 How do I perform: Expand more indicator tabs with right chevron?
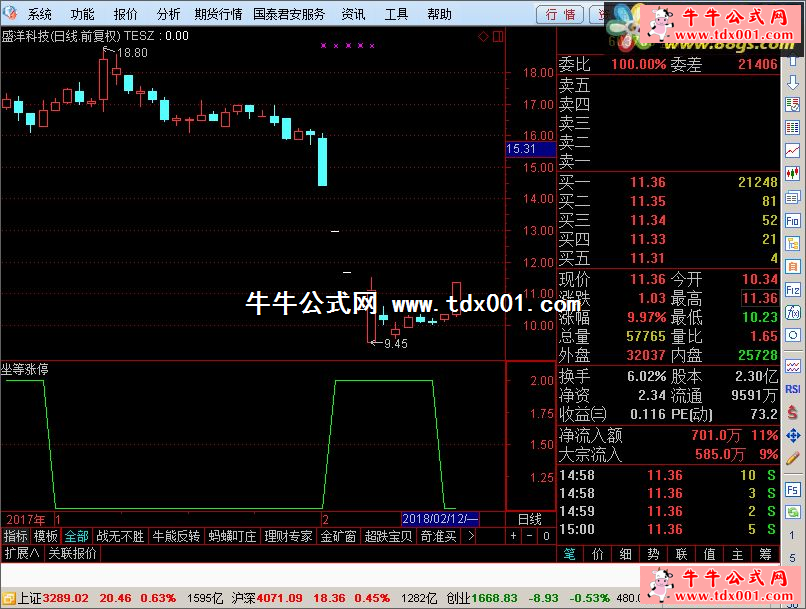click(x=471, y=536)
